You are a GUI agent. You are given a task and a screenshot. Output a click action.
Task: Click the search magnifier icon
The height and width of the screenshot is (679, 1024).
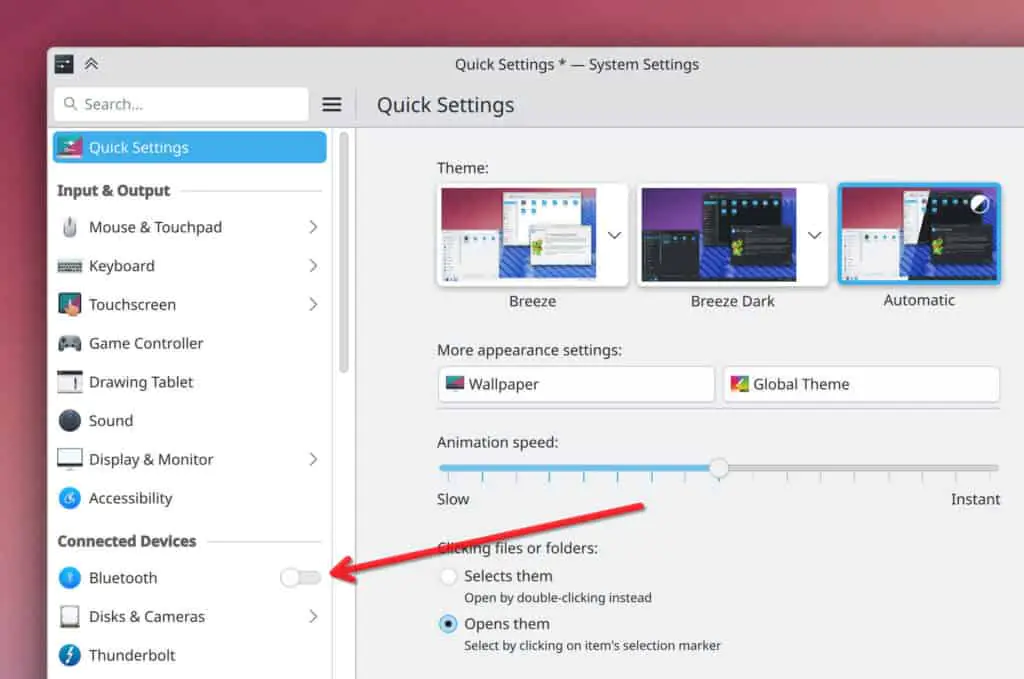click(x=68, y=103)
